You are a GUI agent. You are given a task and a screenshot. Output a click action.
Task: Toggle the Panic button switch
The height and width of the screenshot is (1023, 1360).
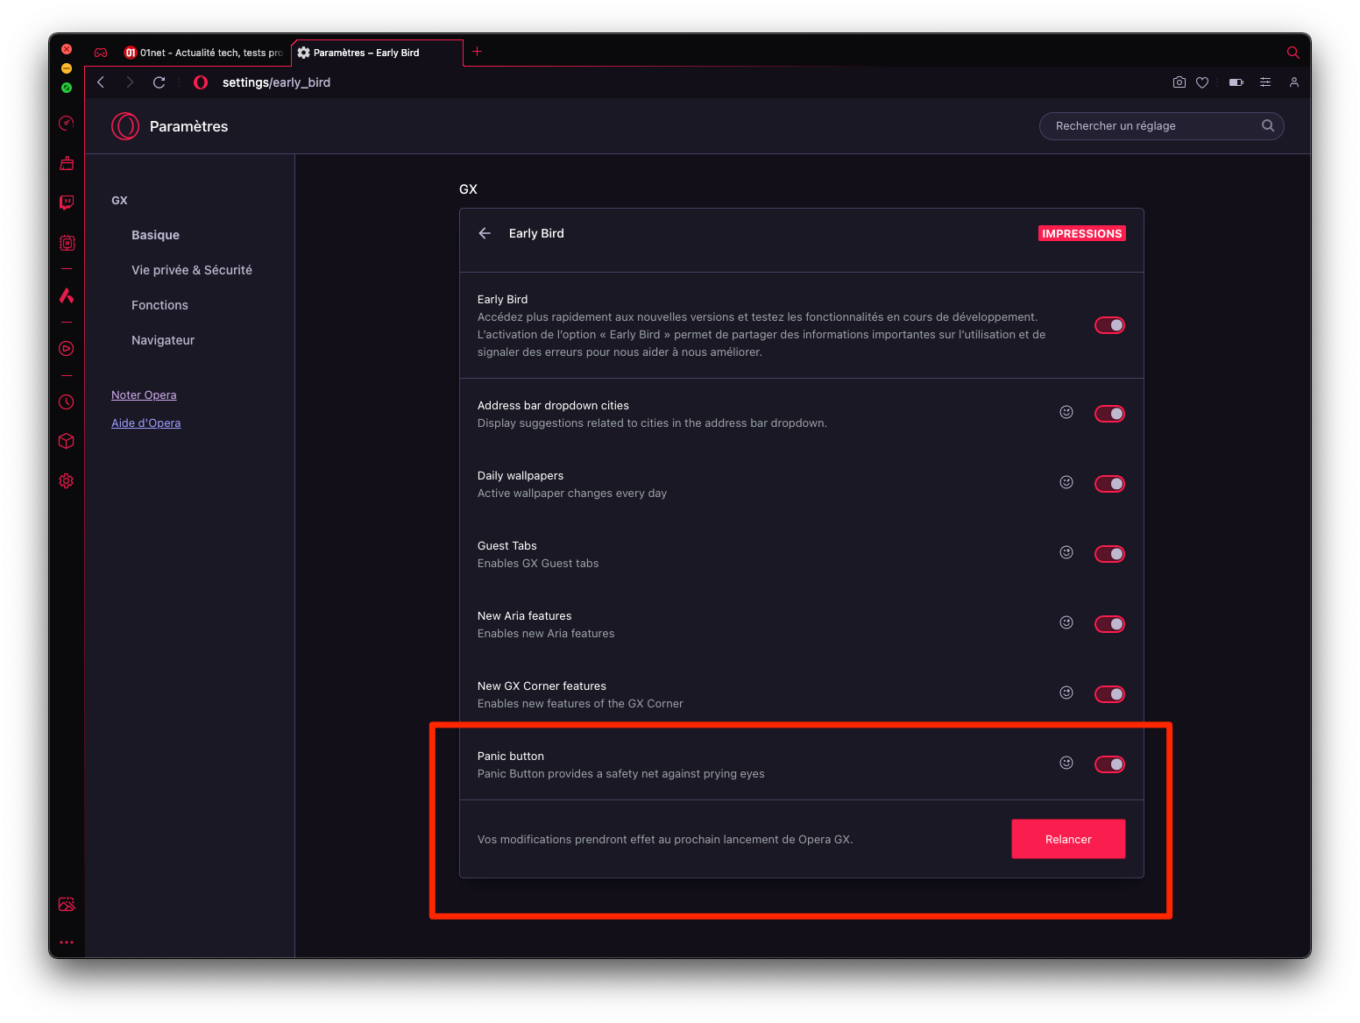[x=1109, y=764]
